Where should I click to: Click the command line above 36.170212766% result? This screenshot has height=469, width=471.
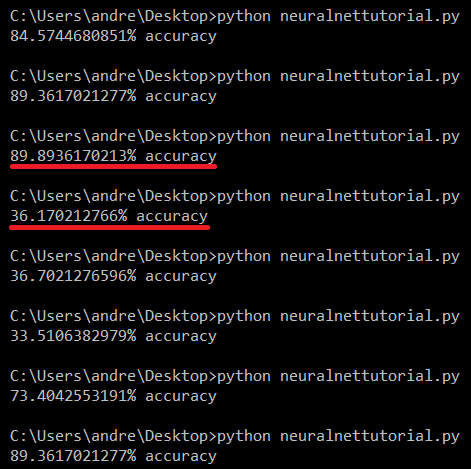pos(235,196)
